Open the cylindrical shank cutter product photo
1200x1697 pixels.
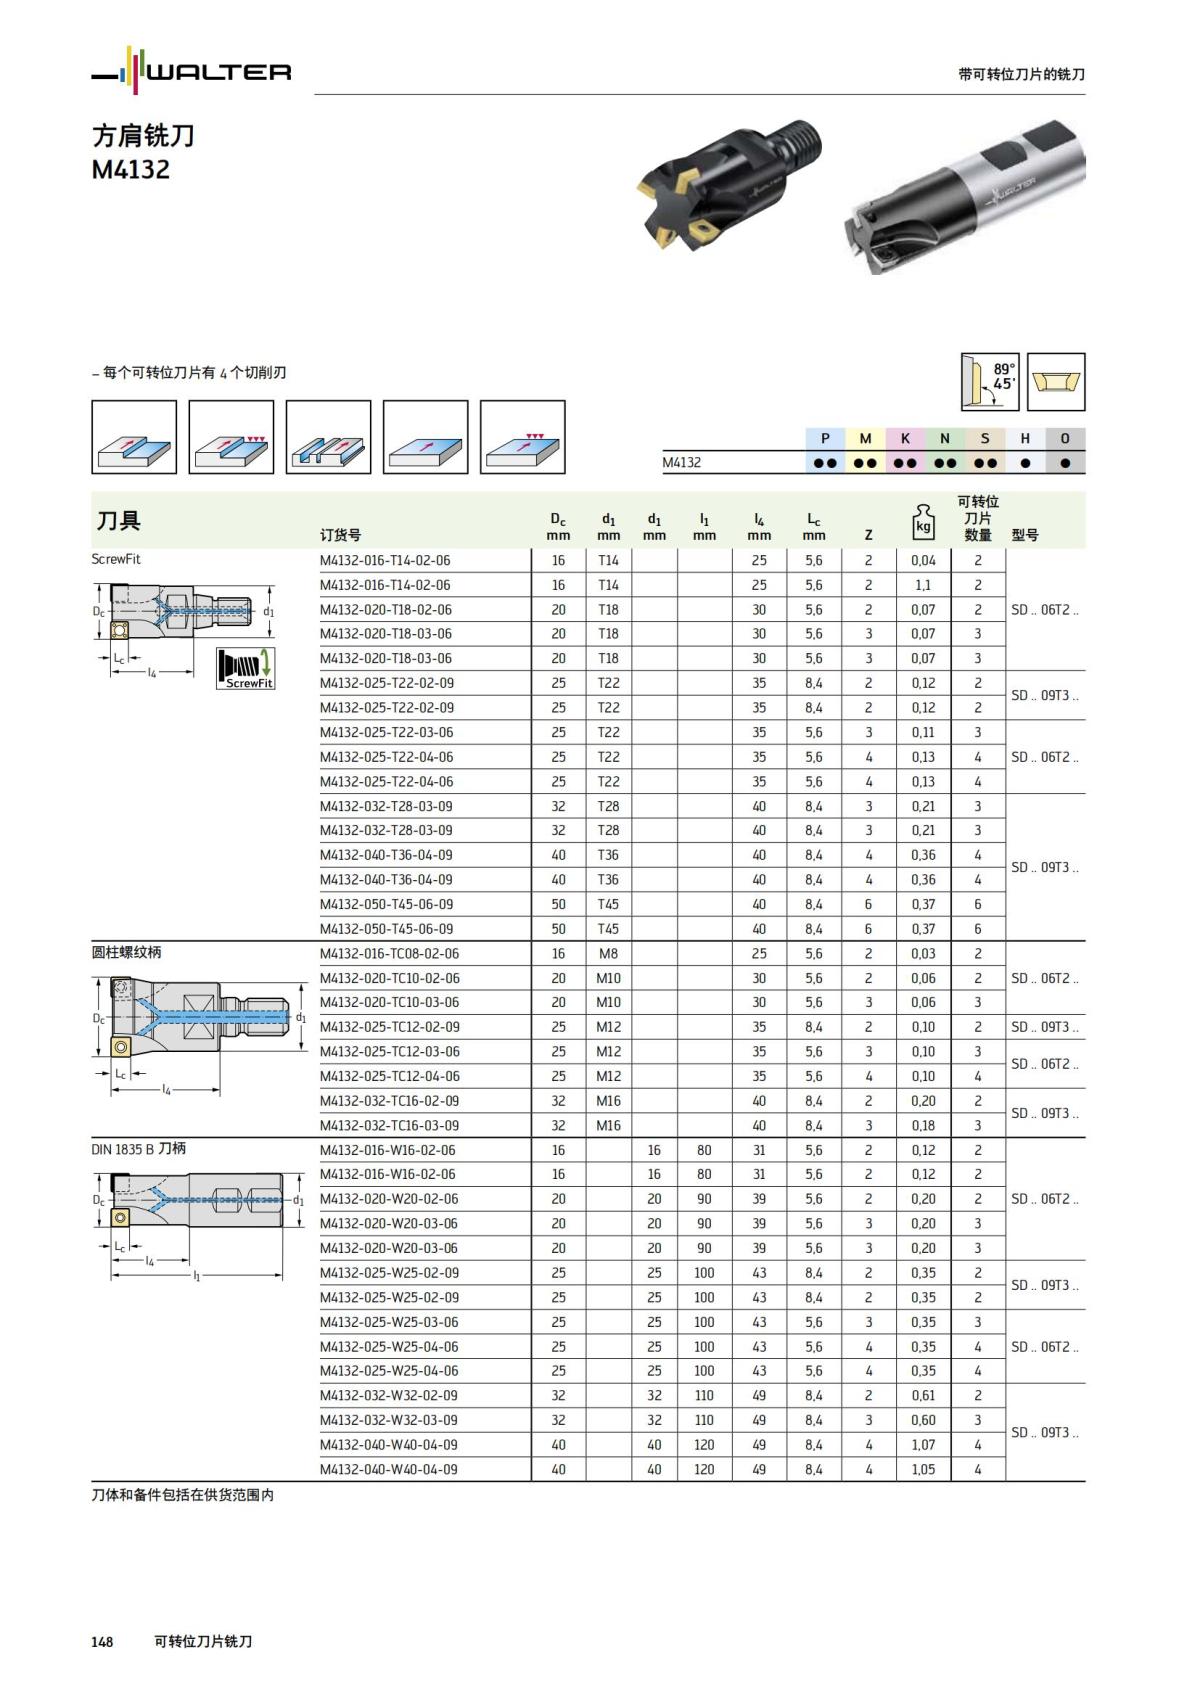click(x=965, y=197)
